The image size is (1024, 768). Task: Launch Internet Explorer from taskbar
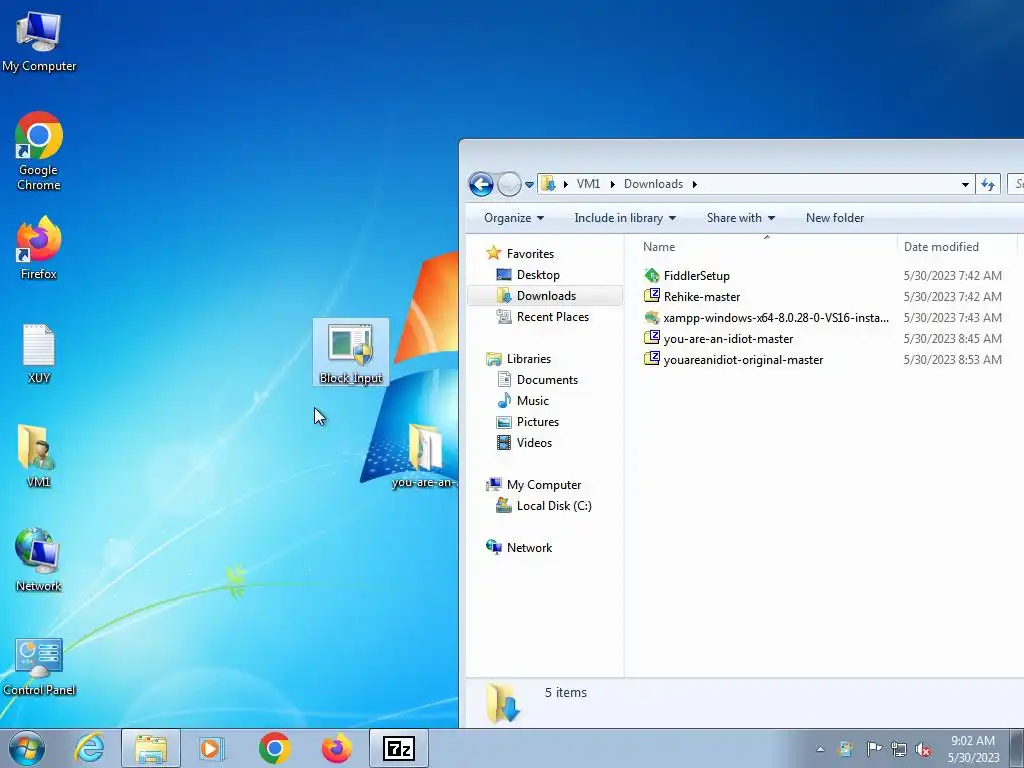(89, 748)
